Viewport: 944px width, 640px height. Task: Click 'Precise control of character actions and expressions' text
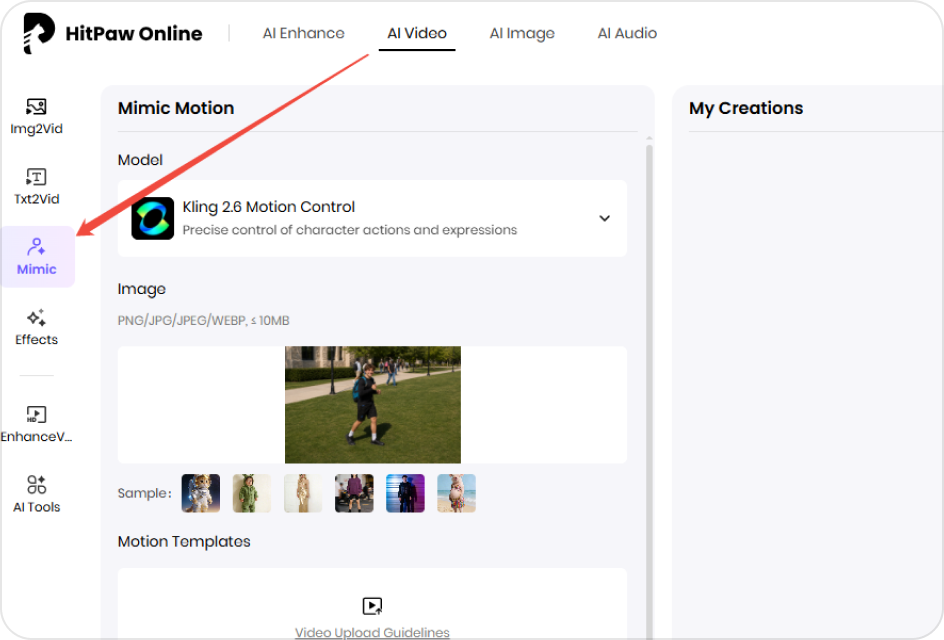point(350,230)
